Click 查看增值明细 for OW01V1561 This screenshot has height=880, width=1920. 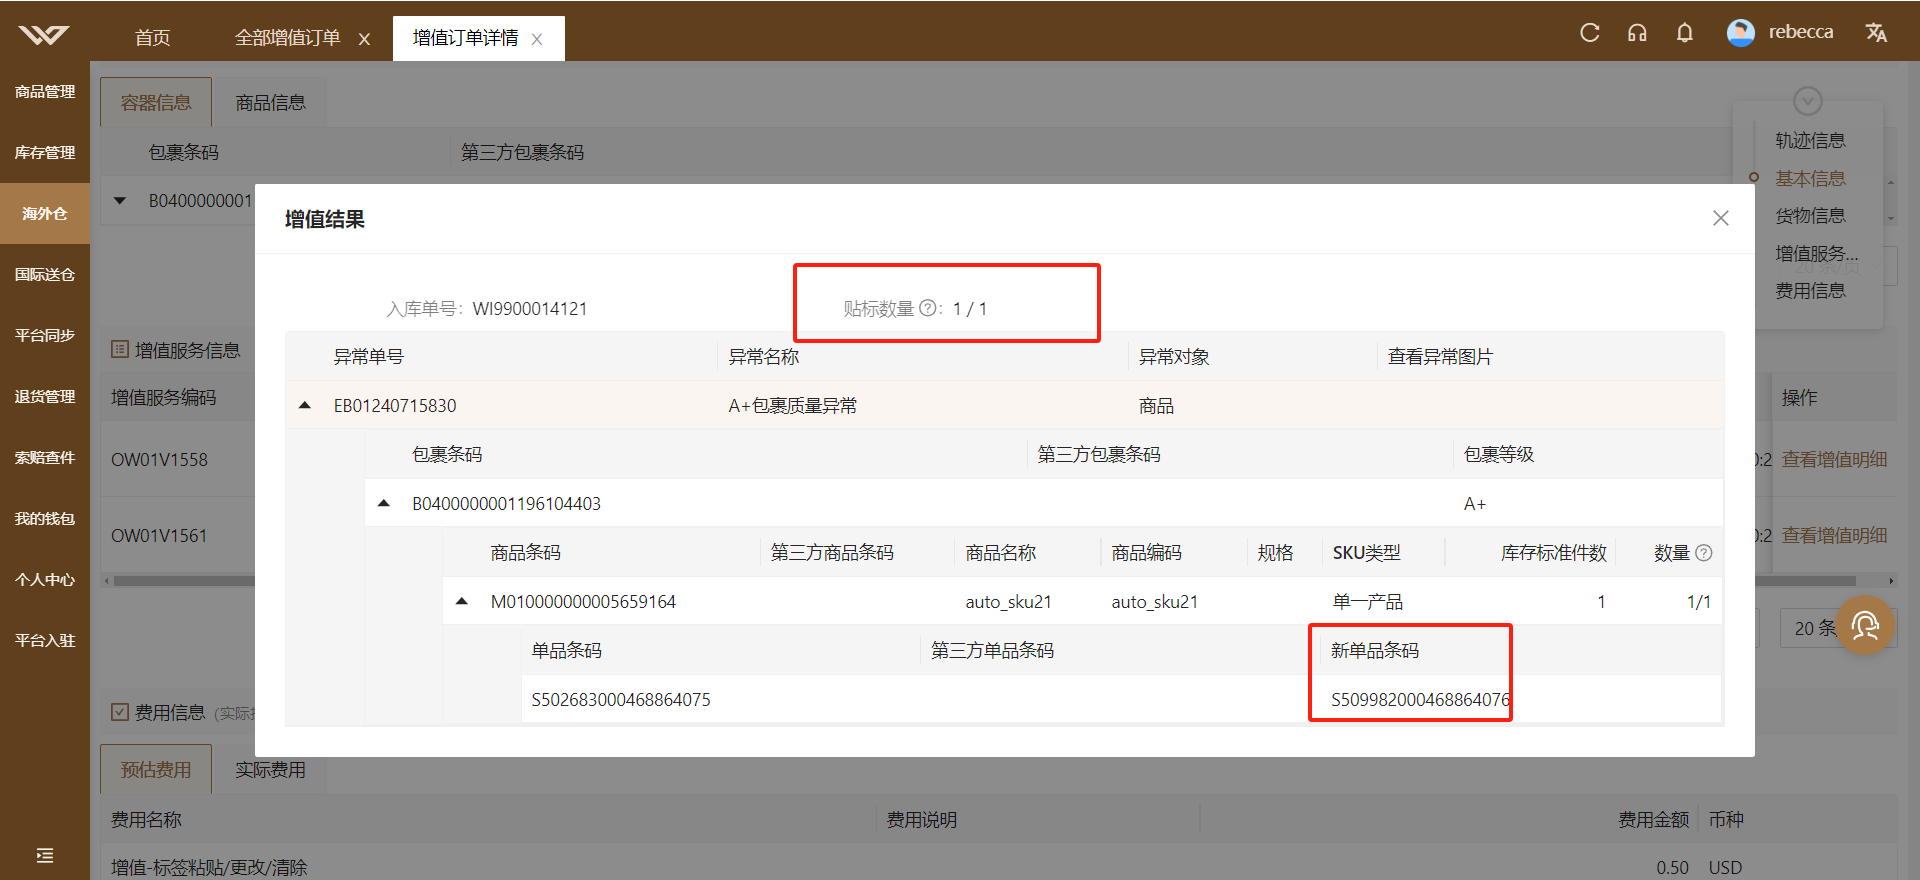click(1834, 535)
